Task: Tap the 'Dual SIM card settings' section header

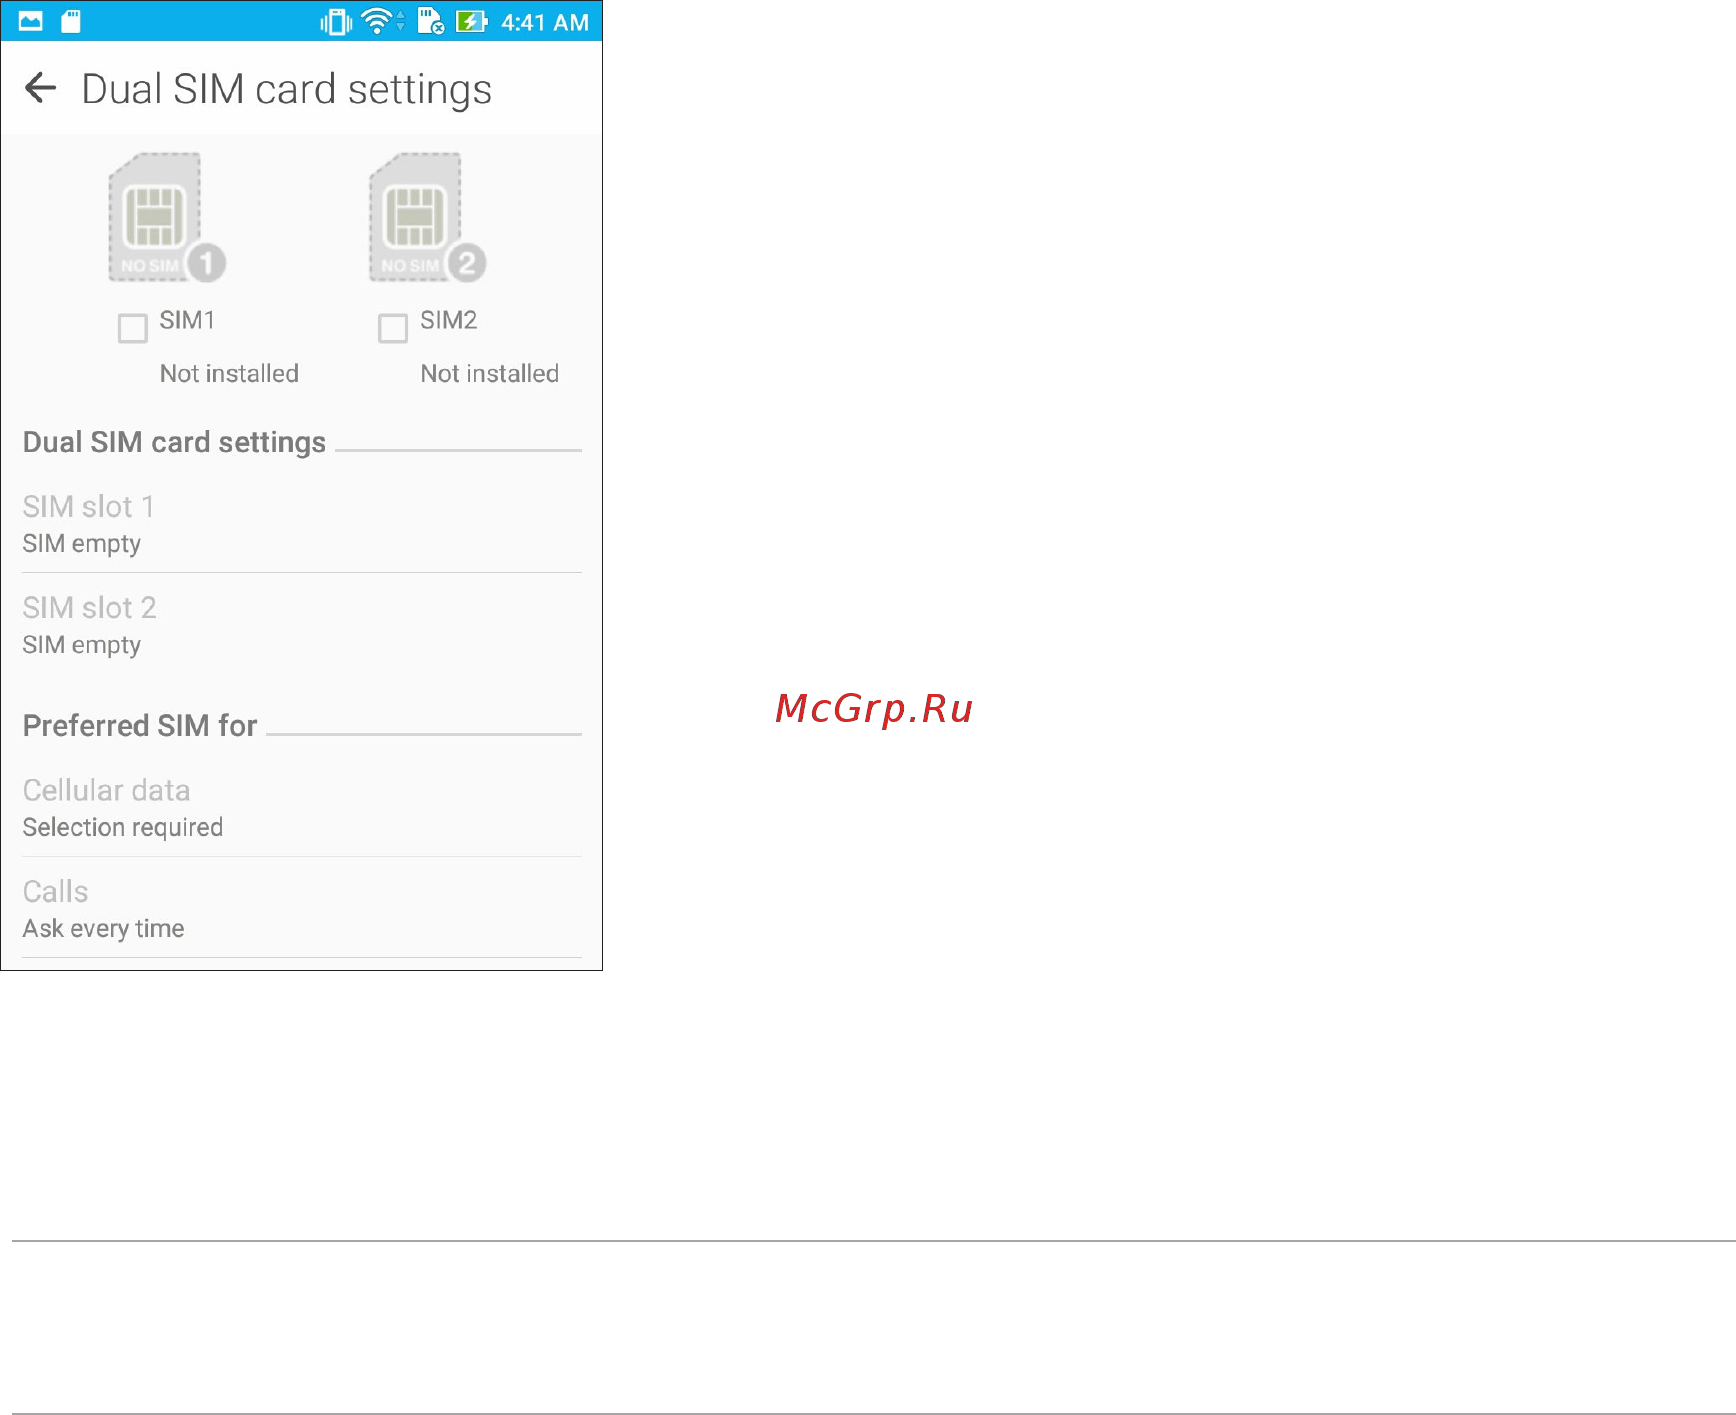Action: pyautogui.click(x=174, y=442)
